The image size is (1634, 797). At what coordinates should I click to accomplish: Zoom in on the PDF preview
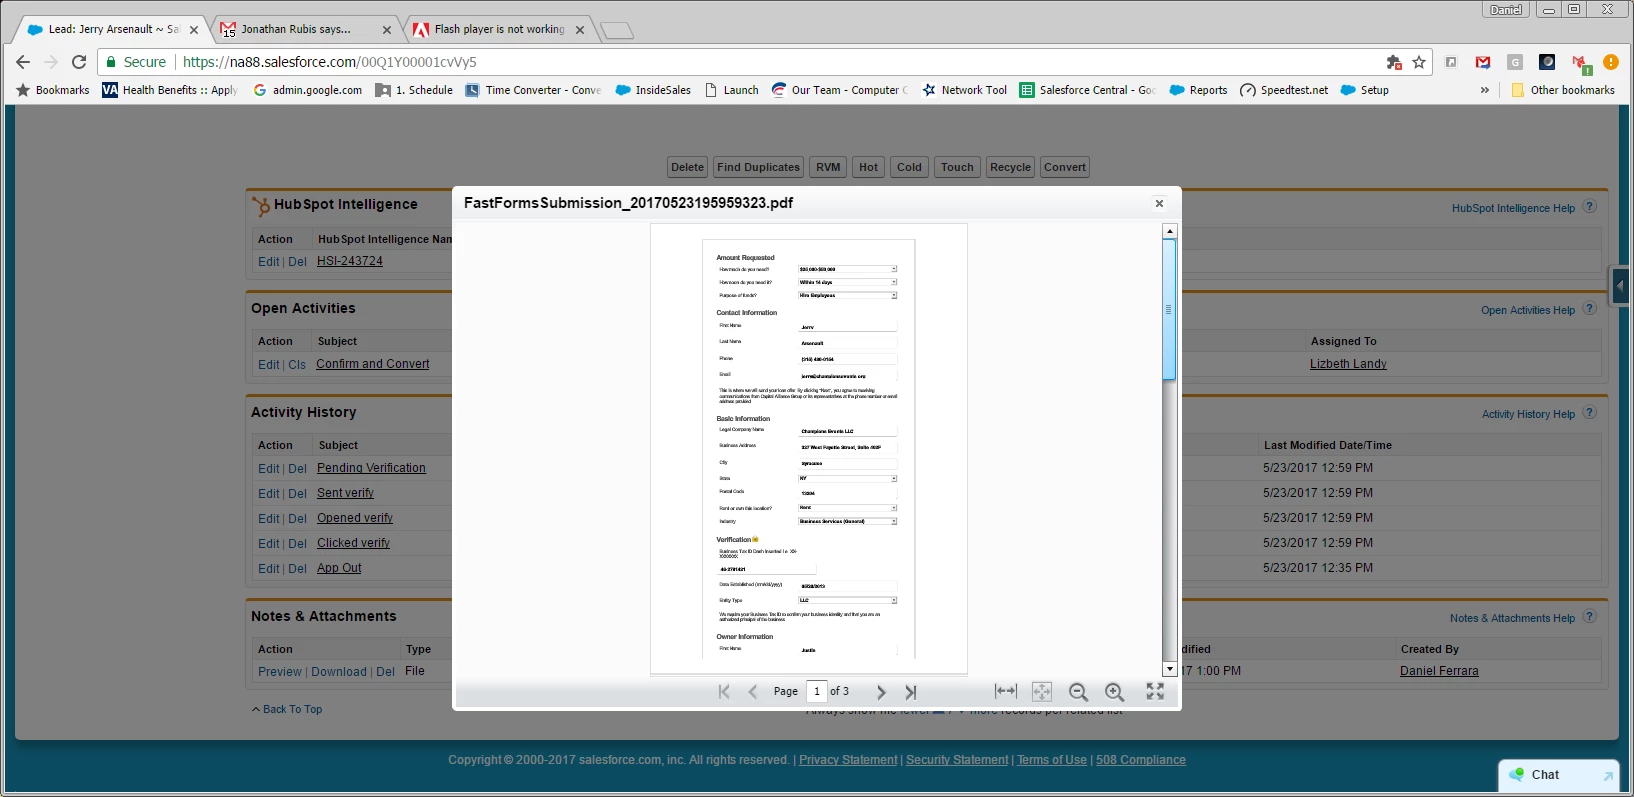(1114, 691)
